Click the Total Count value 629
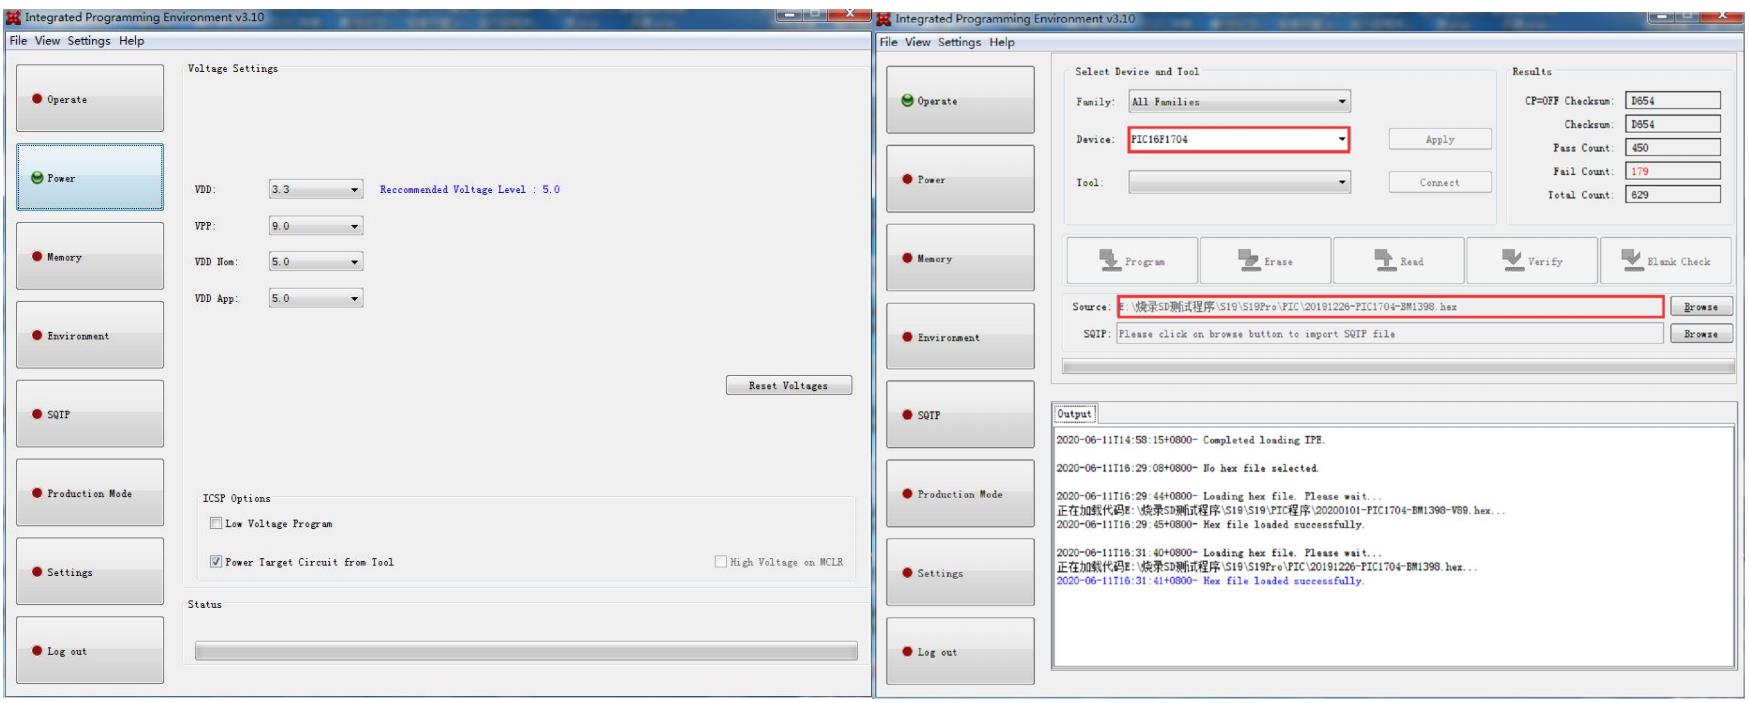 point(1673,195)
